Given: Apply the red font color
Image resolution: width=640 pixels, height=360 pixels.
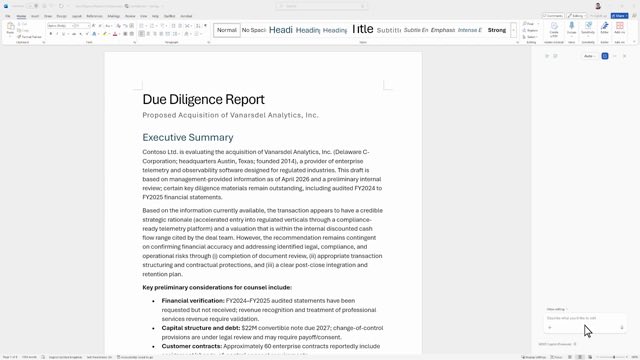Looking at the screenshot, I should point(115,34).
